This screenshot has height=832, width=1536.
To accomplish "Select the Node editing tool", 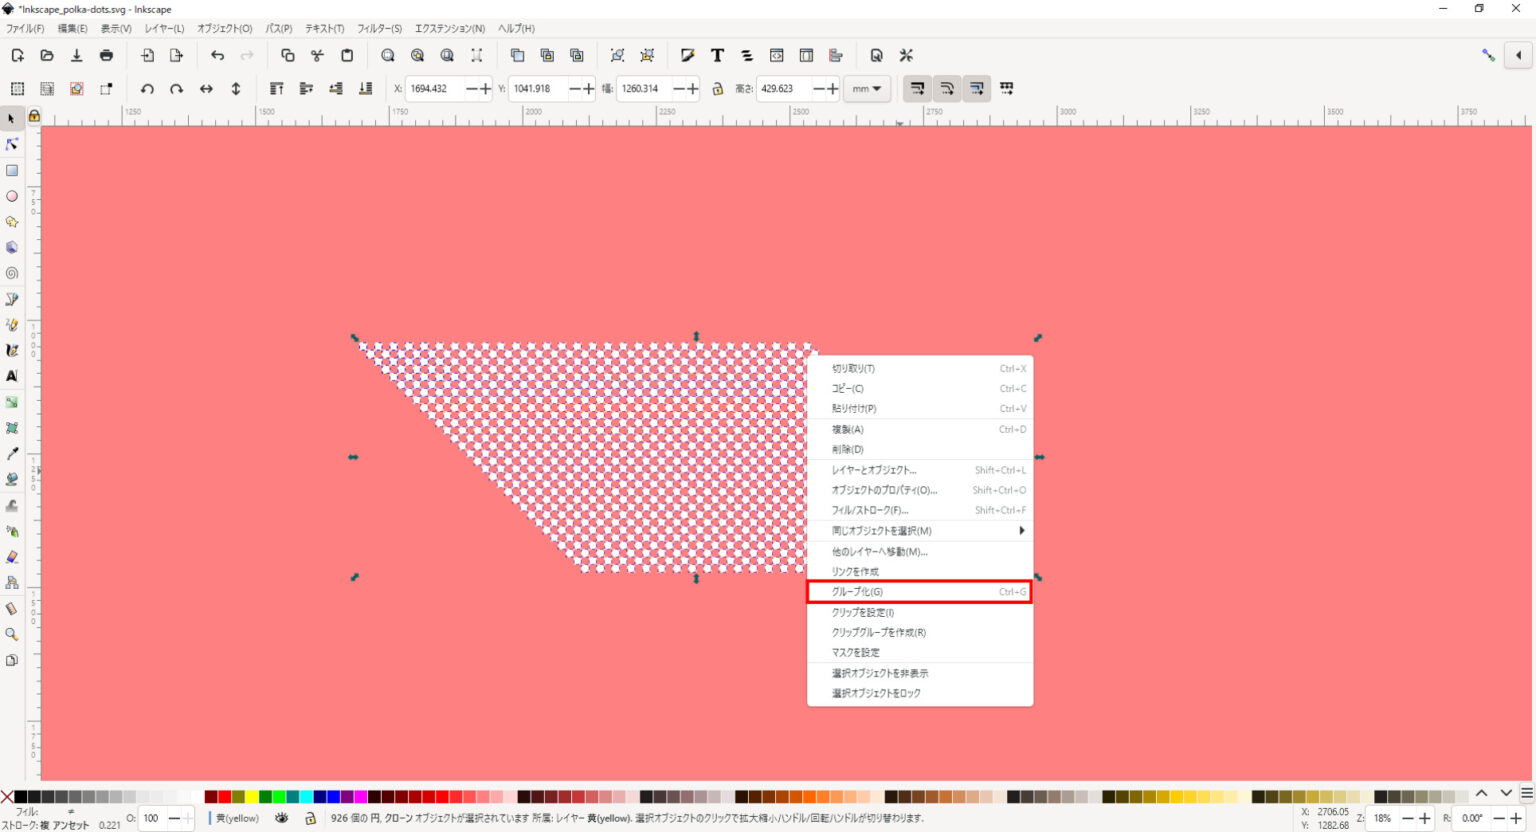I will click(x=12, y=144).
